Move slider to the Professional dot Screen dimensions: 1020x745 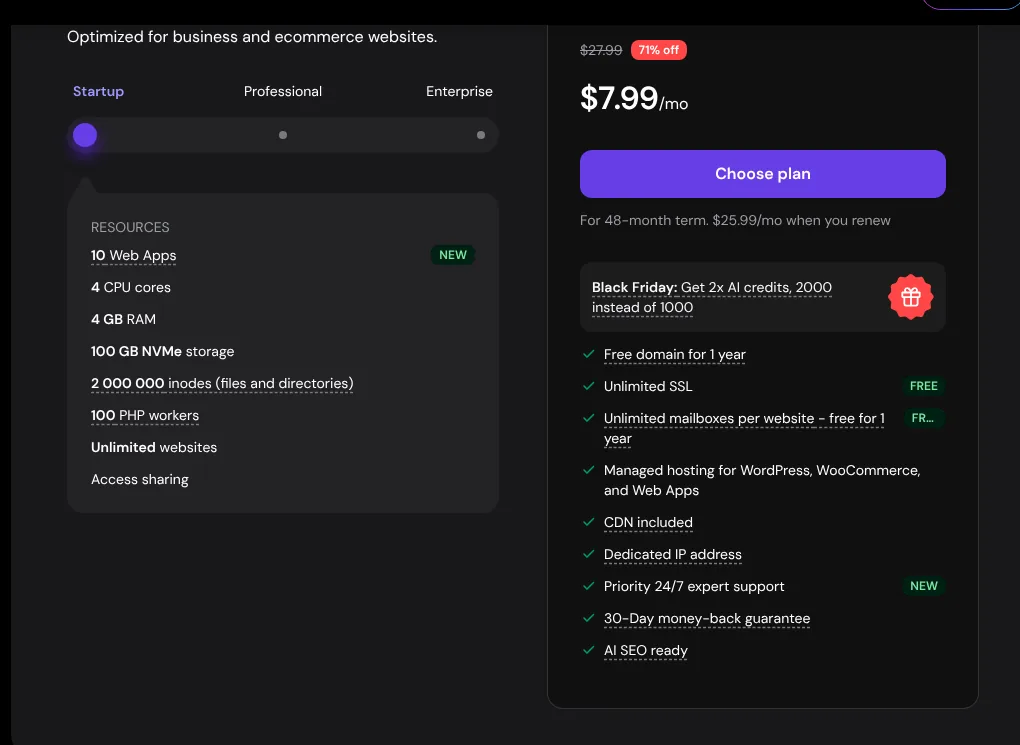click(283, 135)
